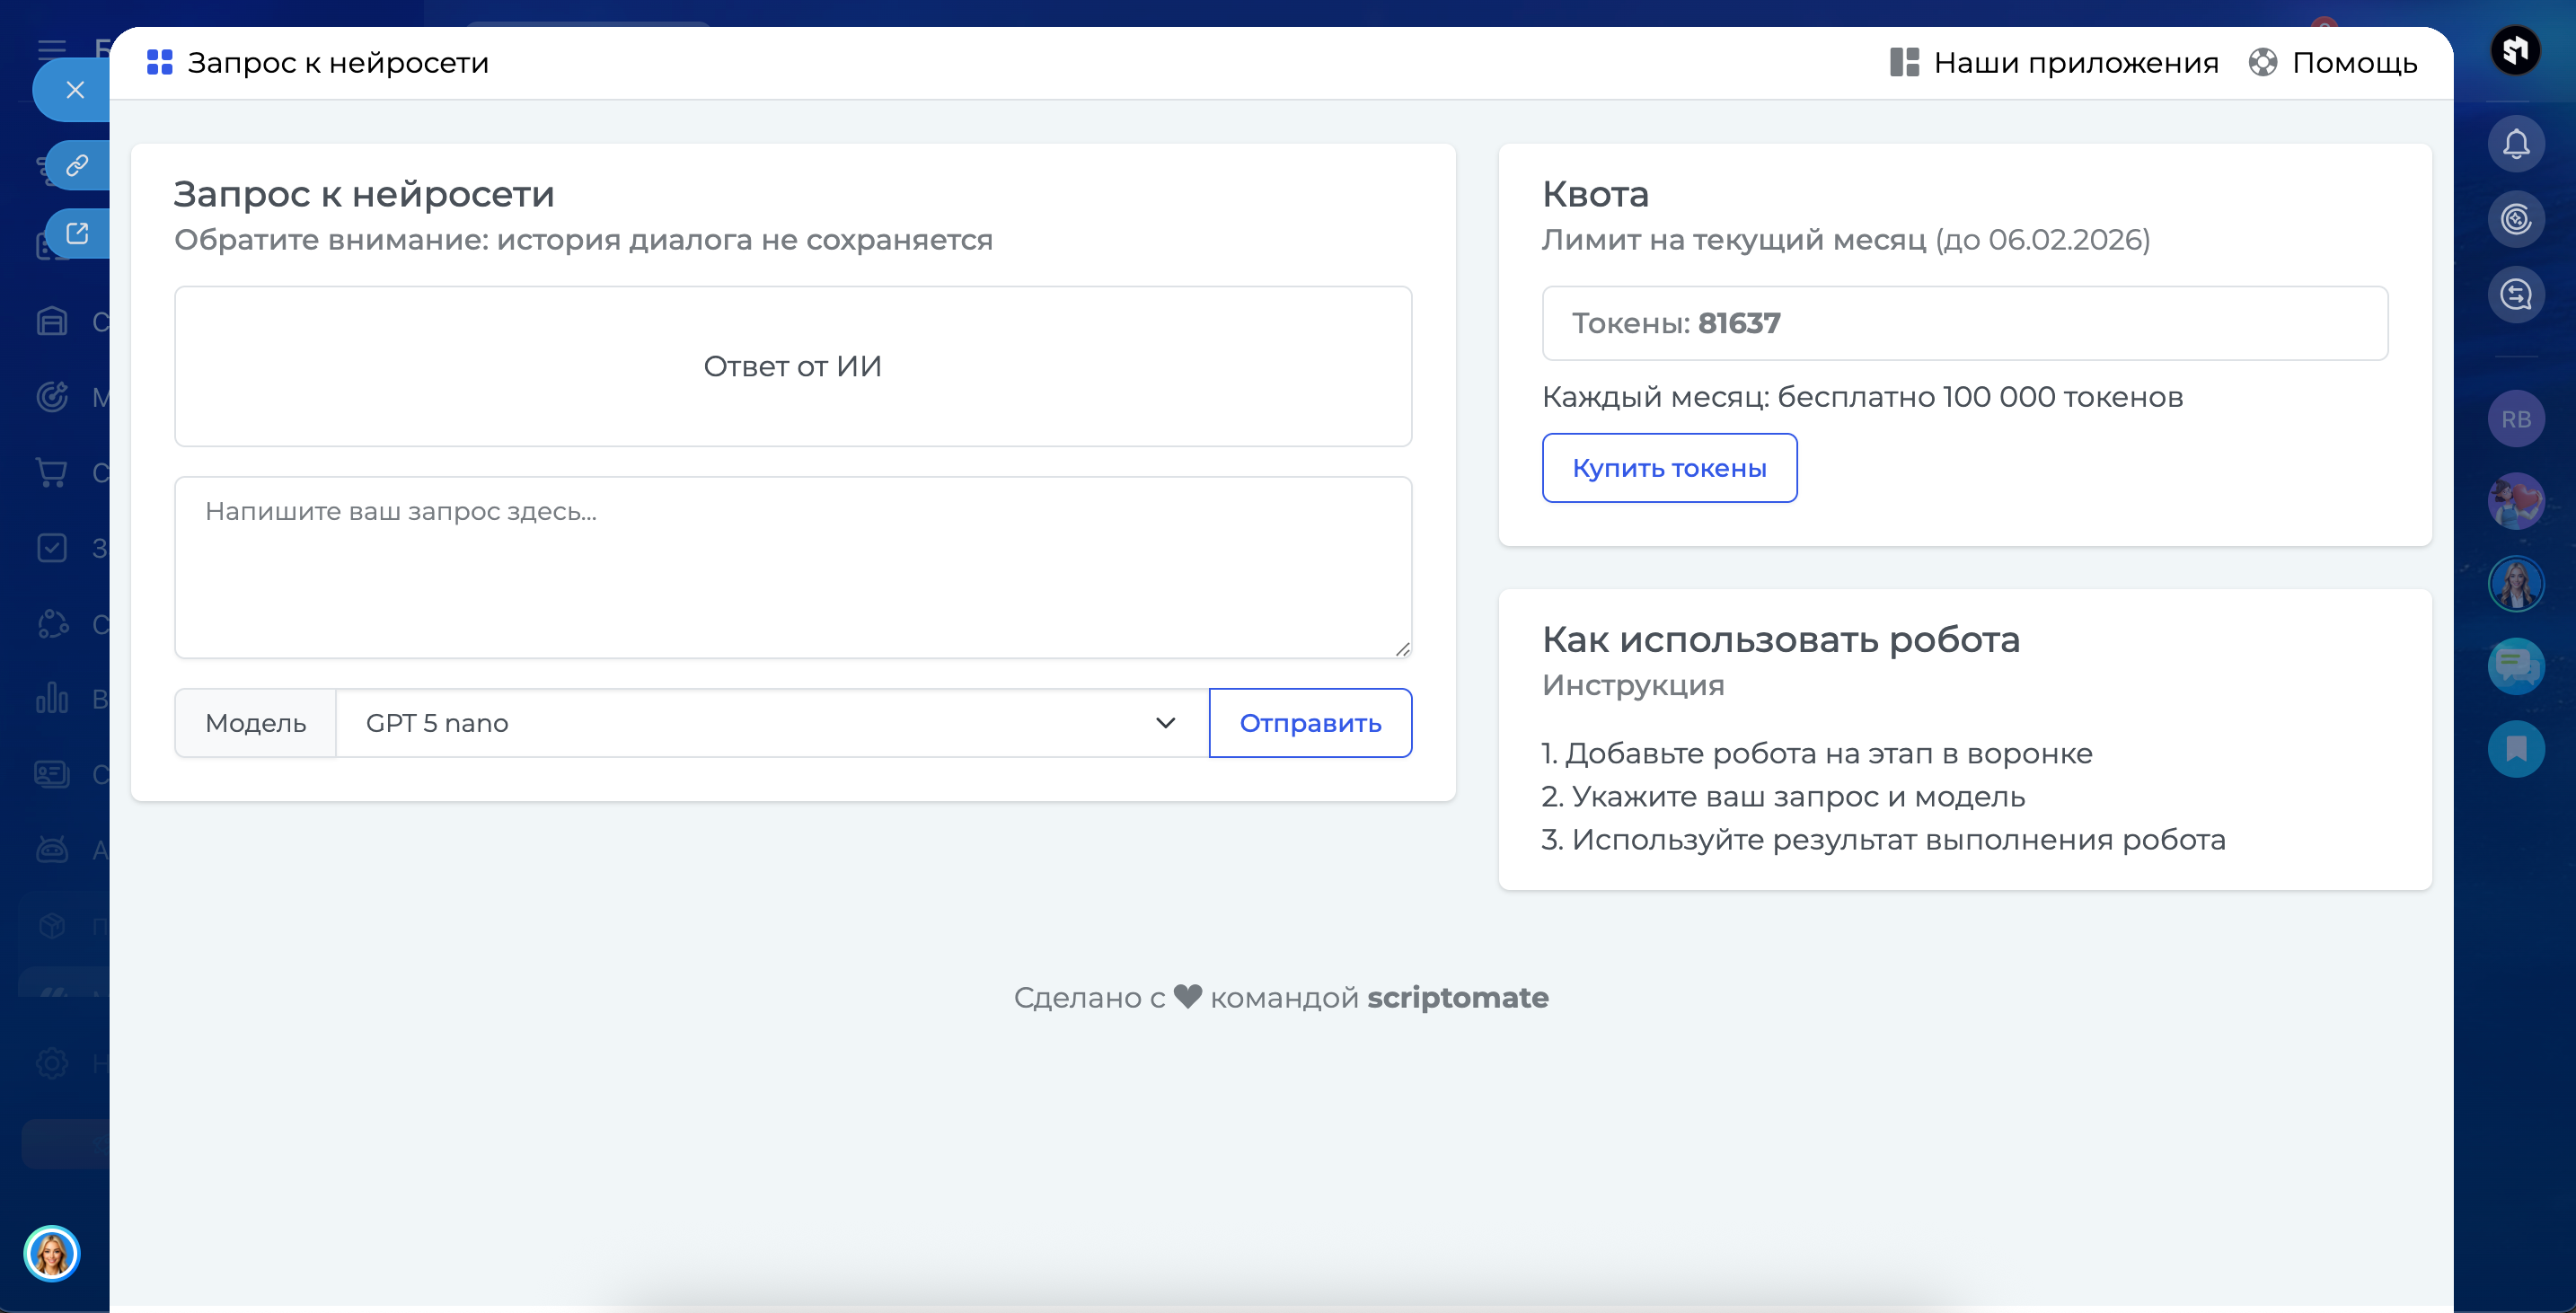2576x1313 pixels.
Task: Open the top-right black logo icon
Action: tap(2514, 49)
